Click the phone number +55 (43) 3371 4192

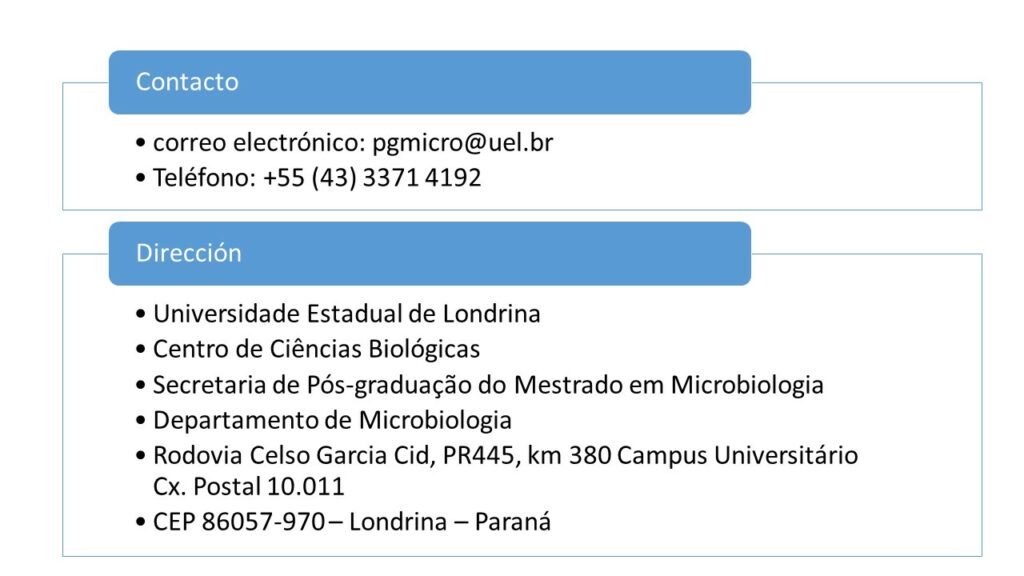[x=372, y=178]
